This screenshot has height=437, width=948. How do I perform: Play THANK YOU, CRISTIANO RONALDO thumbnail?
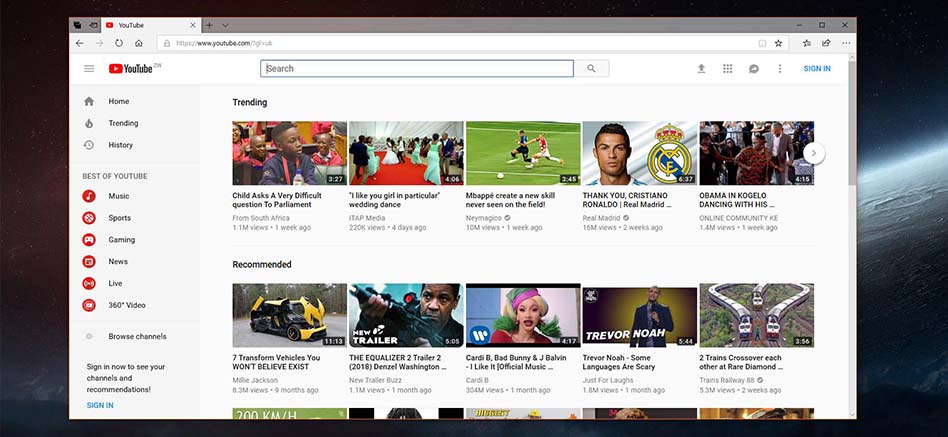click(640, 153)
